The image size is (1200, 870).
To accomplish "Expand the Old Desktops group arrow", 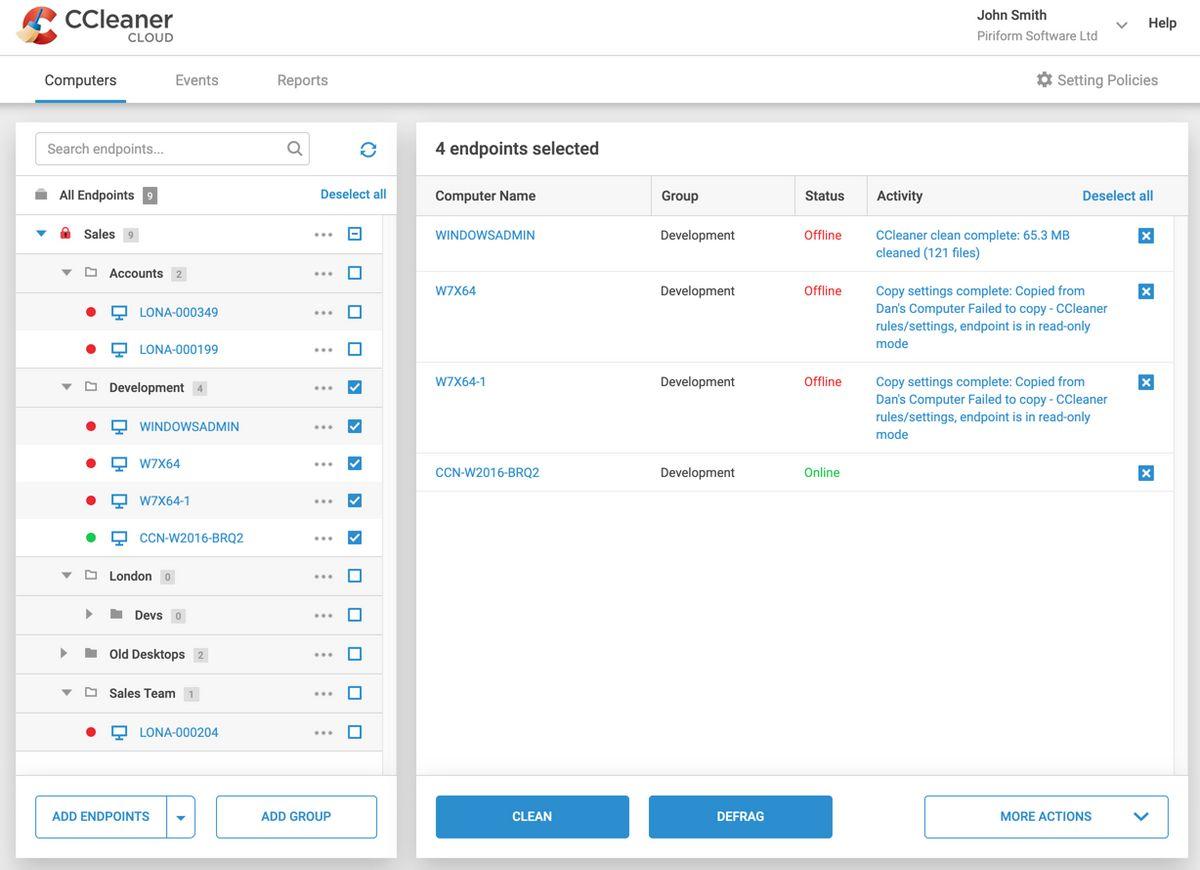I will pyautogui.click(x=63, y=653).
